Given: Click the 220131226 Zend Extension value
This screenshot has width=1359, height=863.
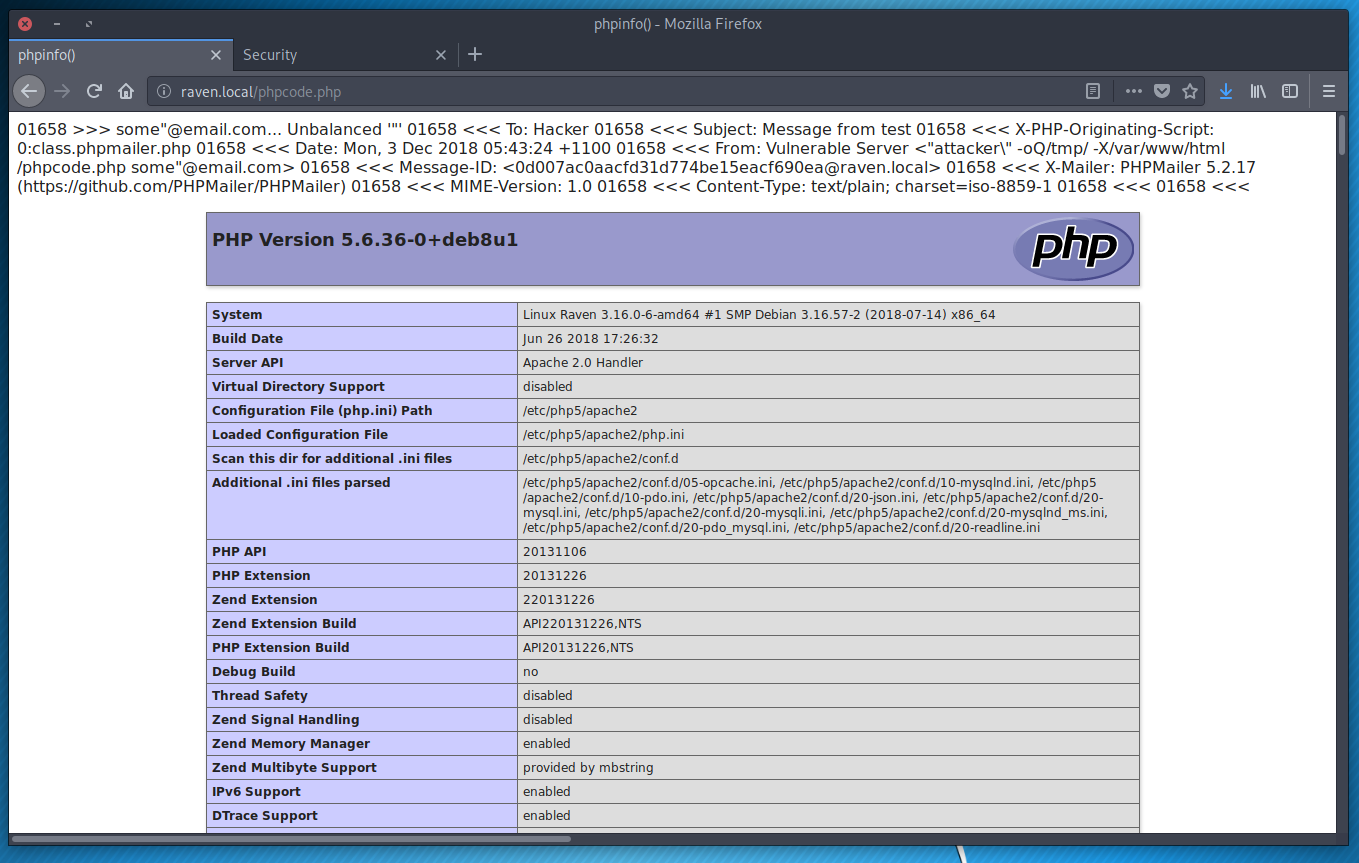Looking at the screenshot, I should coord(559,600).
